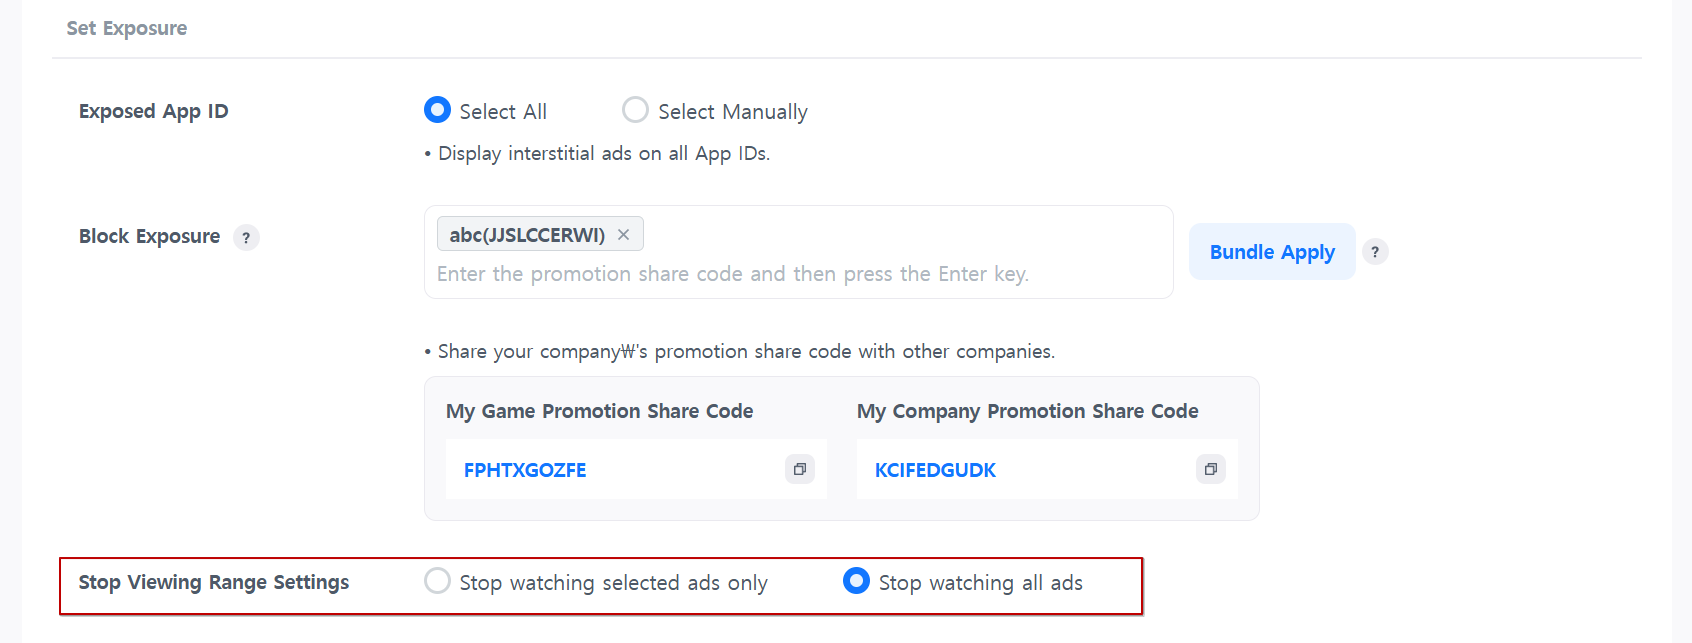Click the Block Exposure label text

click(149, 237)
